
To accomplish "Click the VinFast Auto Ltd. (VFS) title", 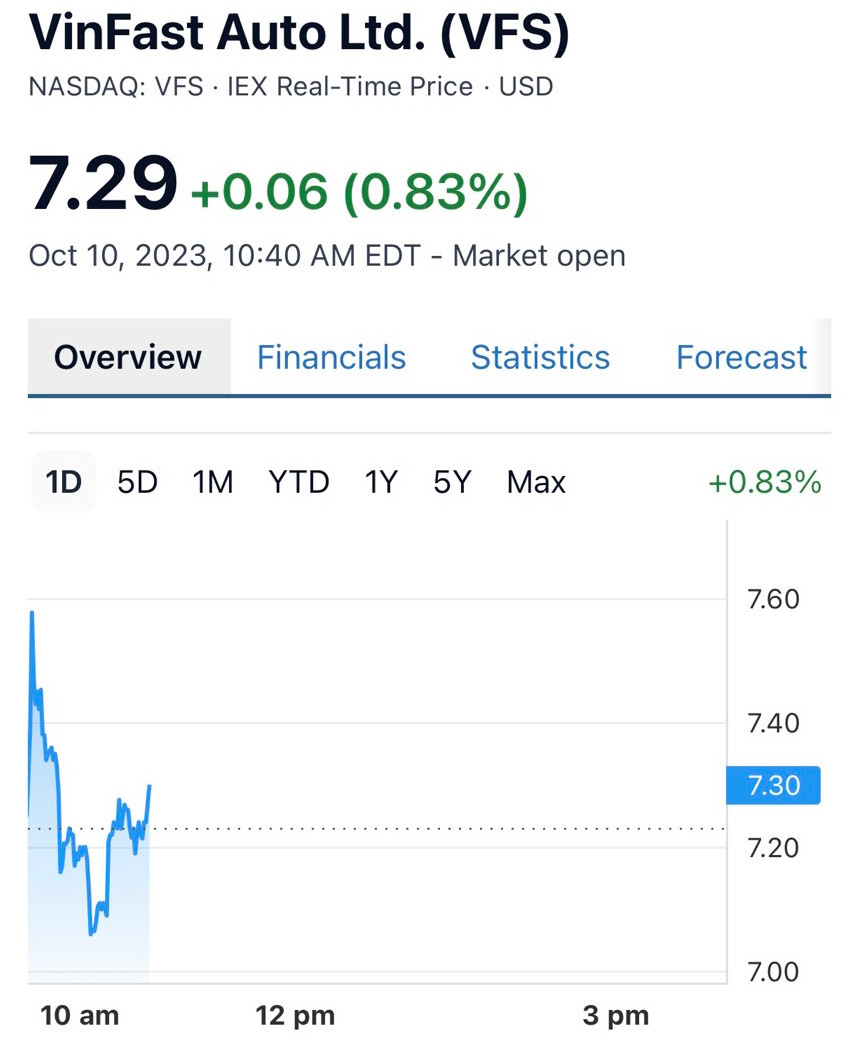I will 299,34.
